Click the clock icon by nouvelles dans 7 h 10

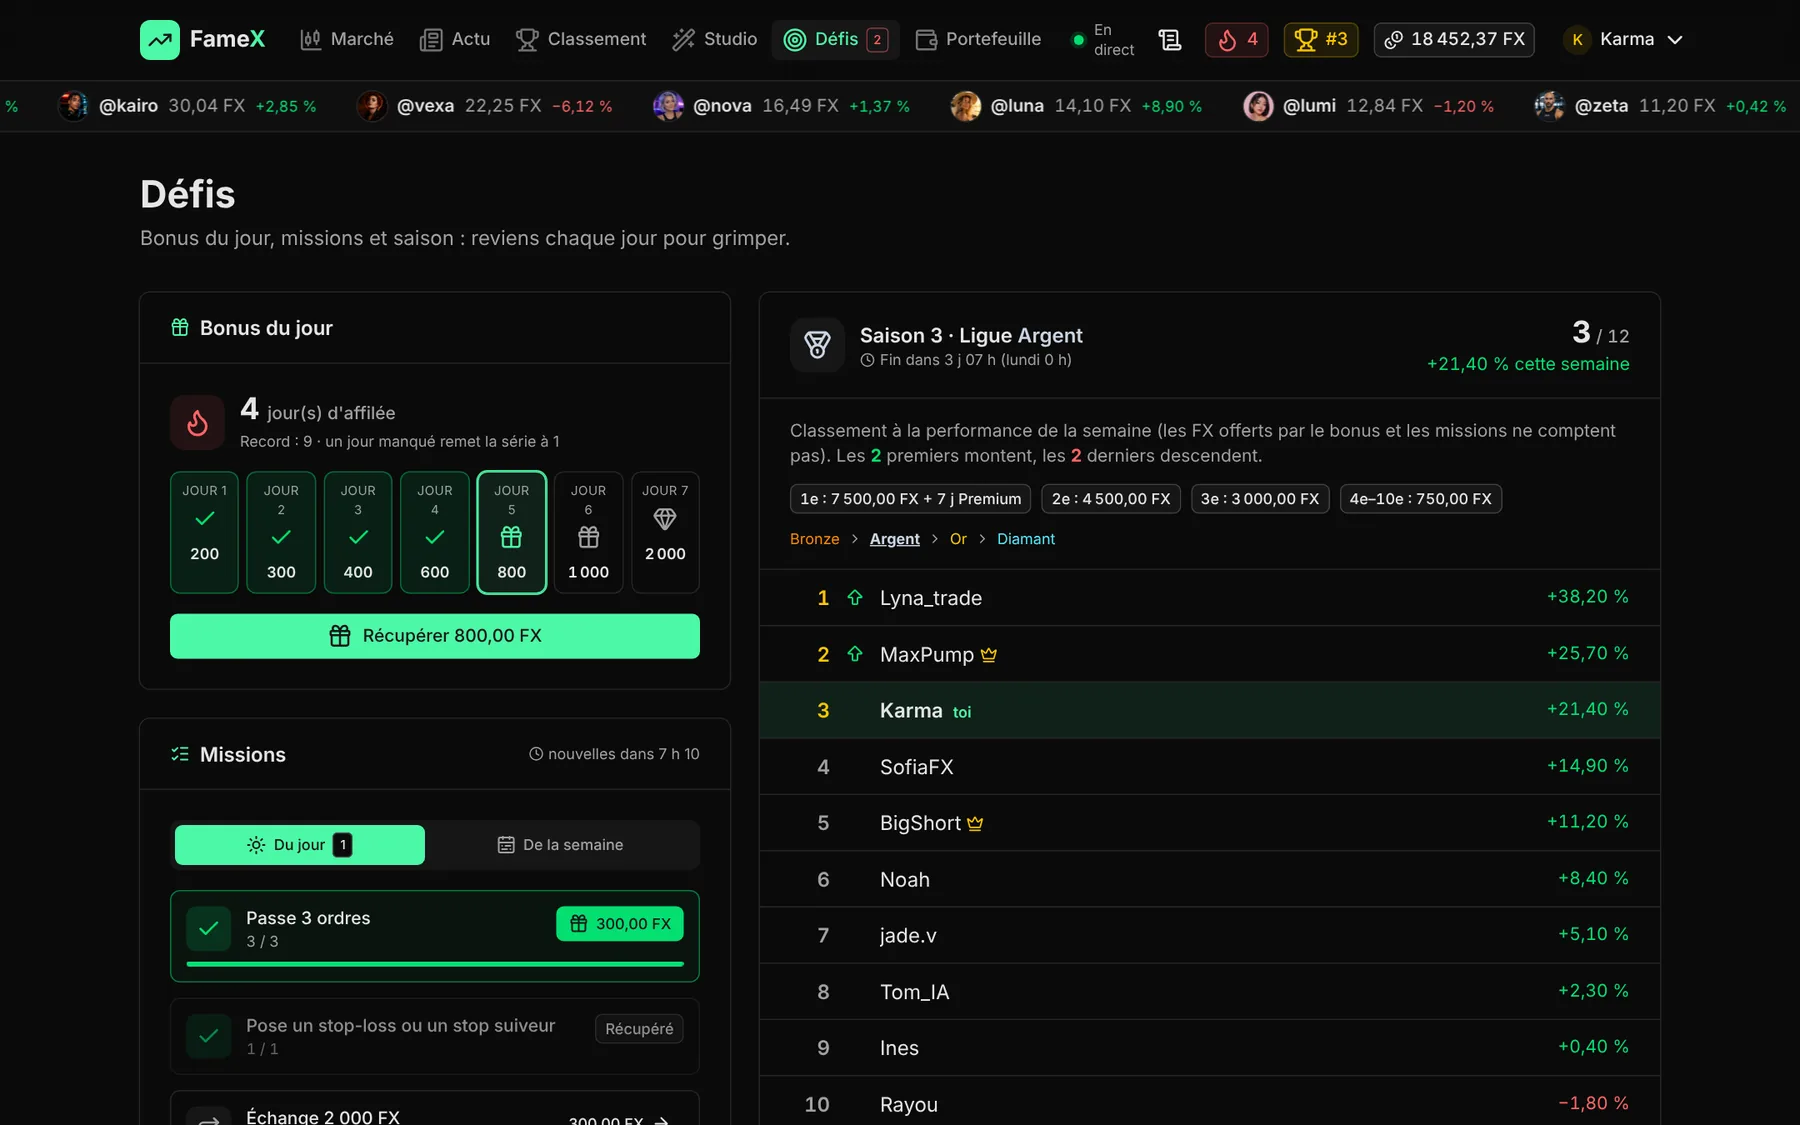[536, 754]
